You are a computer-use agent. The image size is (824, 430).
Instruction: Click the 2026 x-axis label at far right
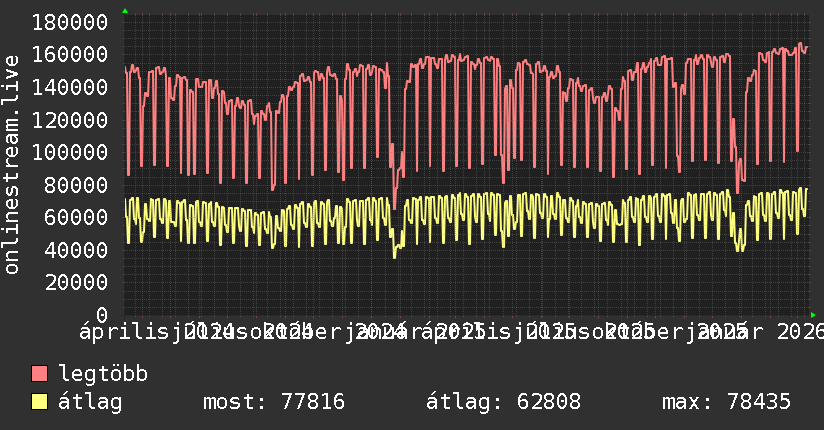coord(800,332)
